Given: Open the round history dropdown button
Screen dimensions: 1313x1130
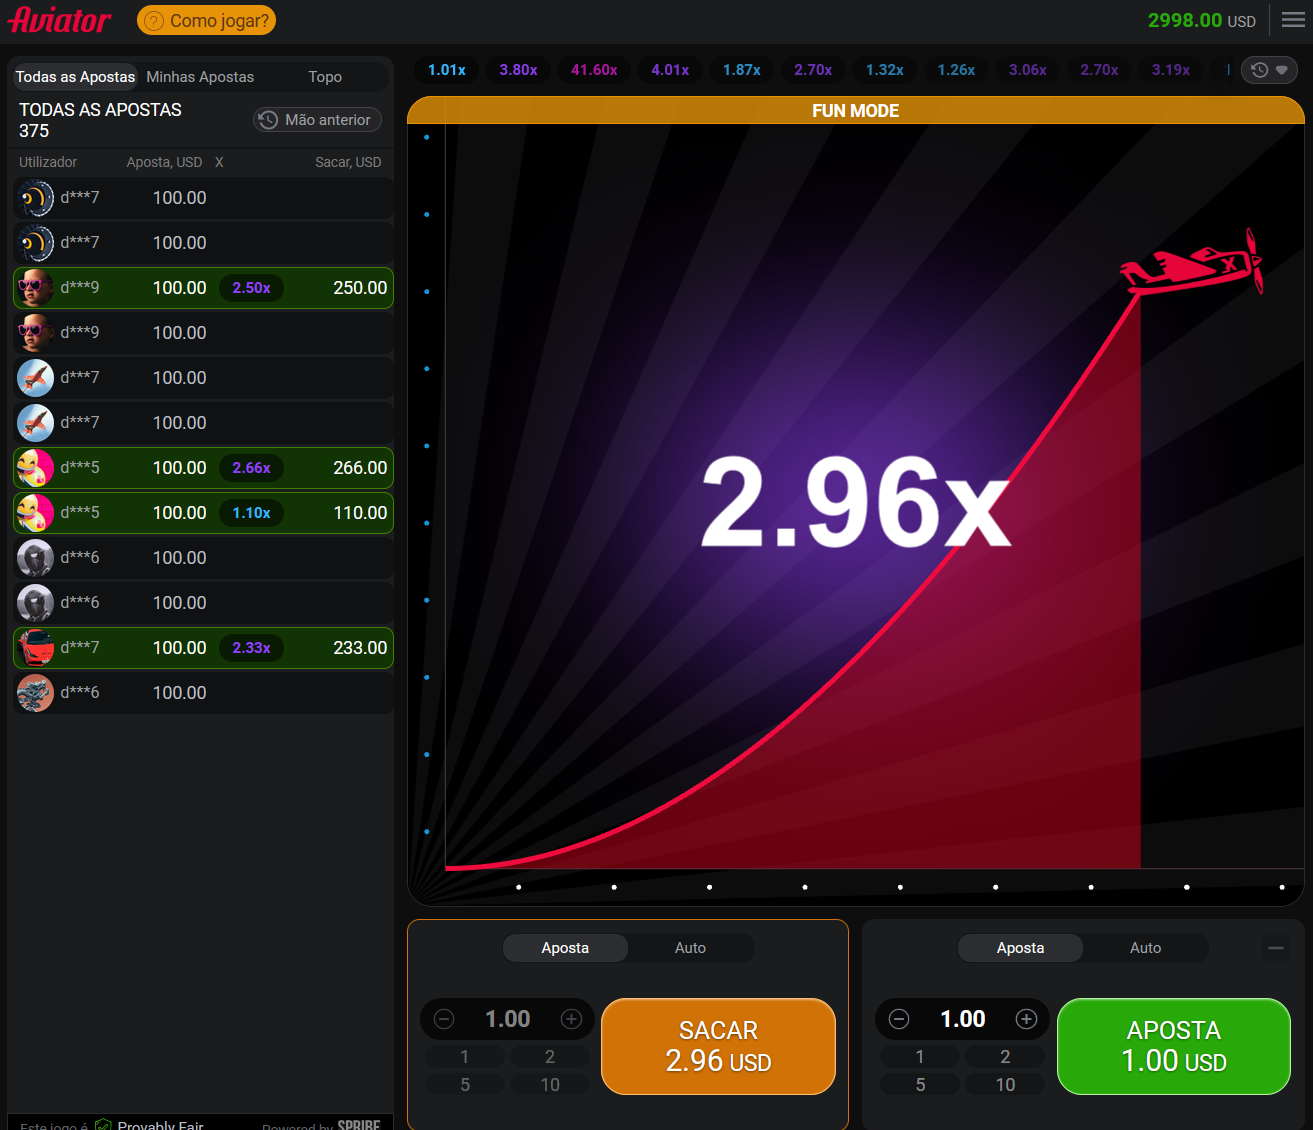Looking at the screenshot, I should pos(1269,70).
